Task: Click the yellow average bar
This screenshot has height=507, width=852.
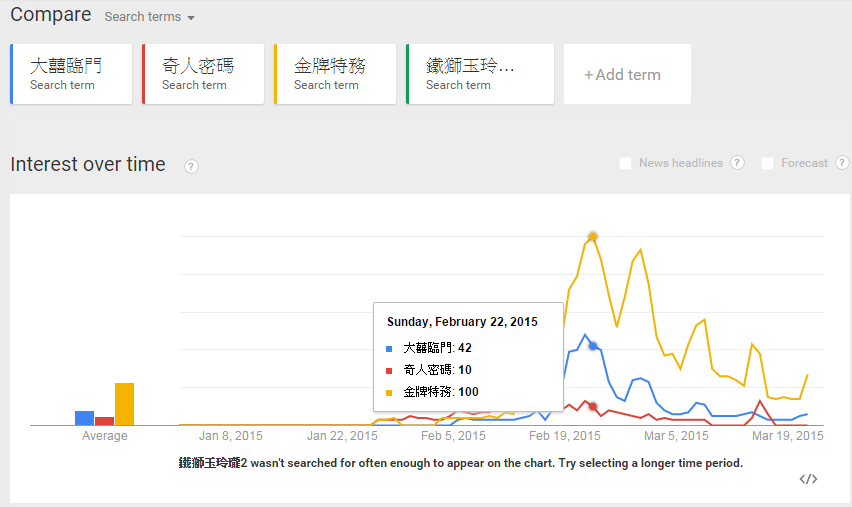Action: point(124,404)
